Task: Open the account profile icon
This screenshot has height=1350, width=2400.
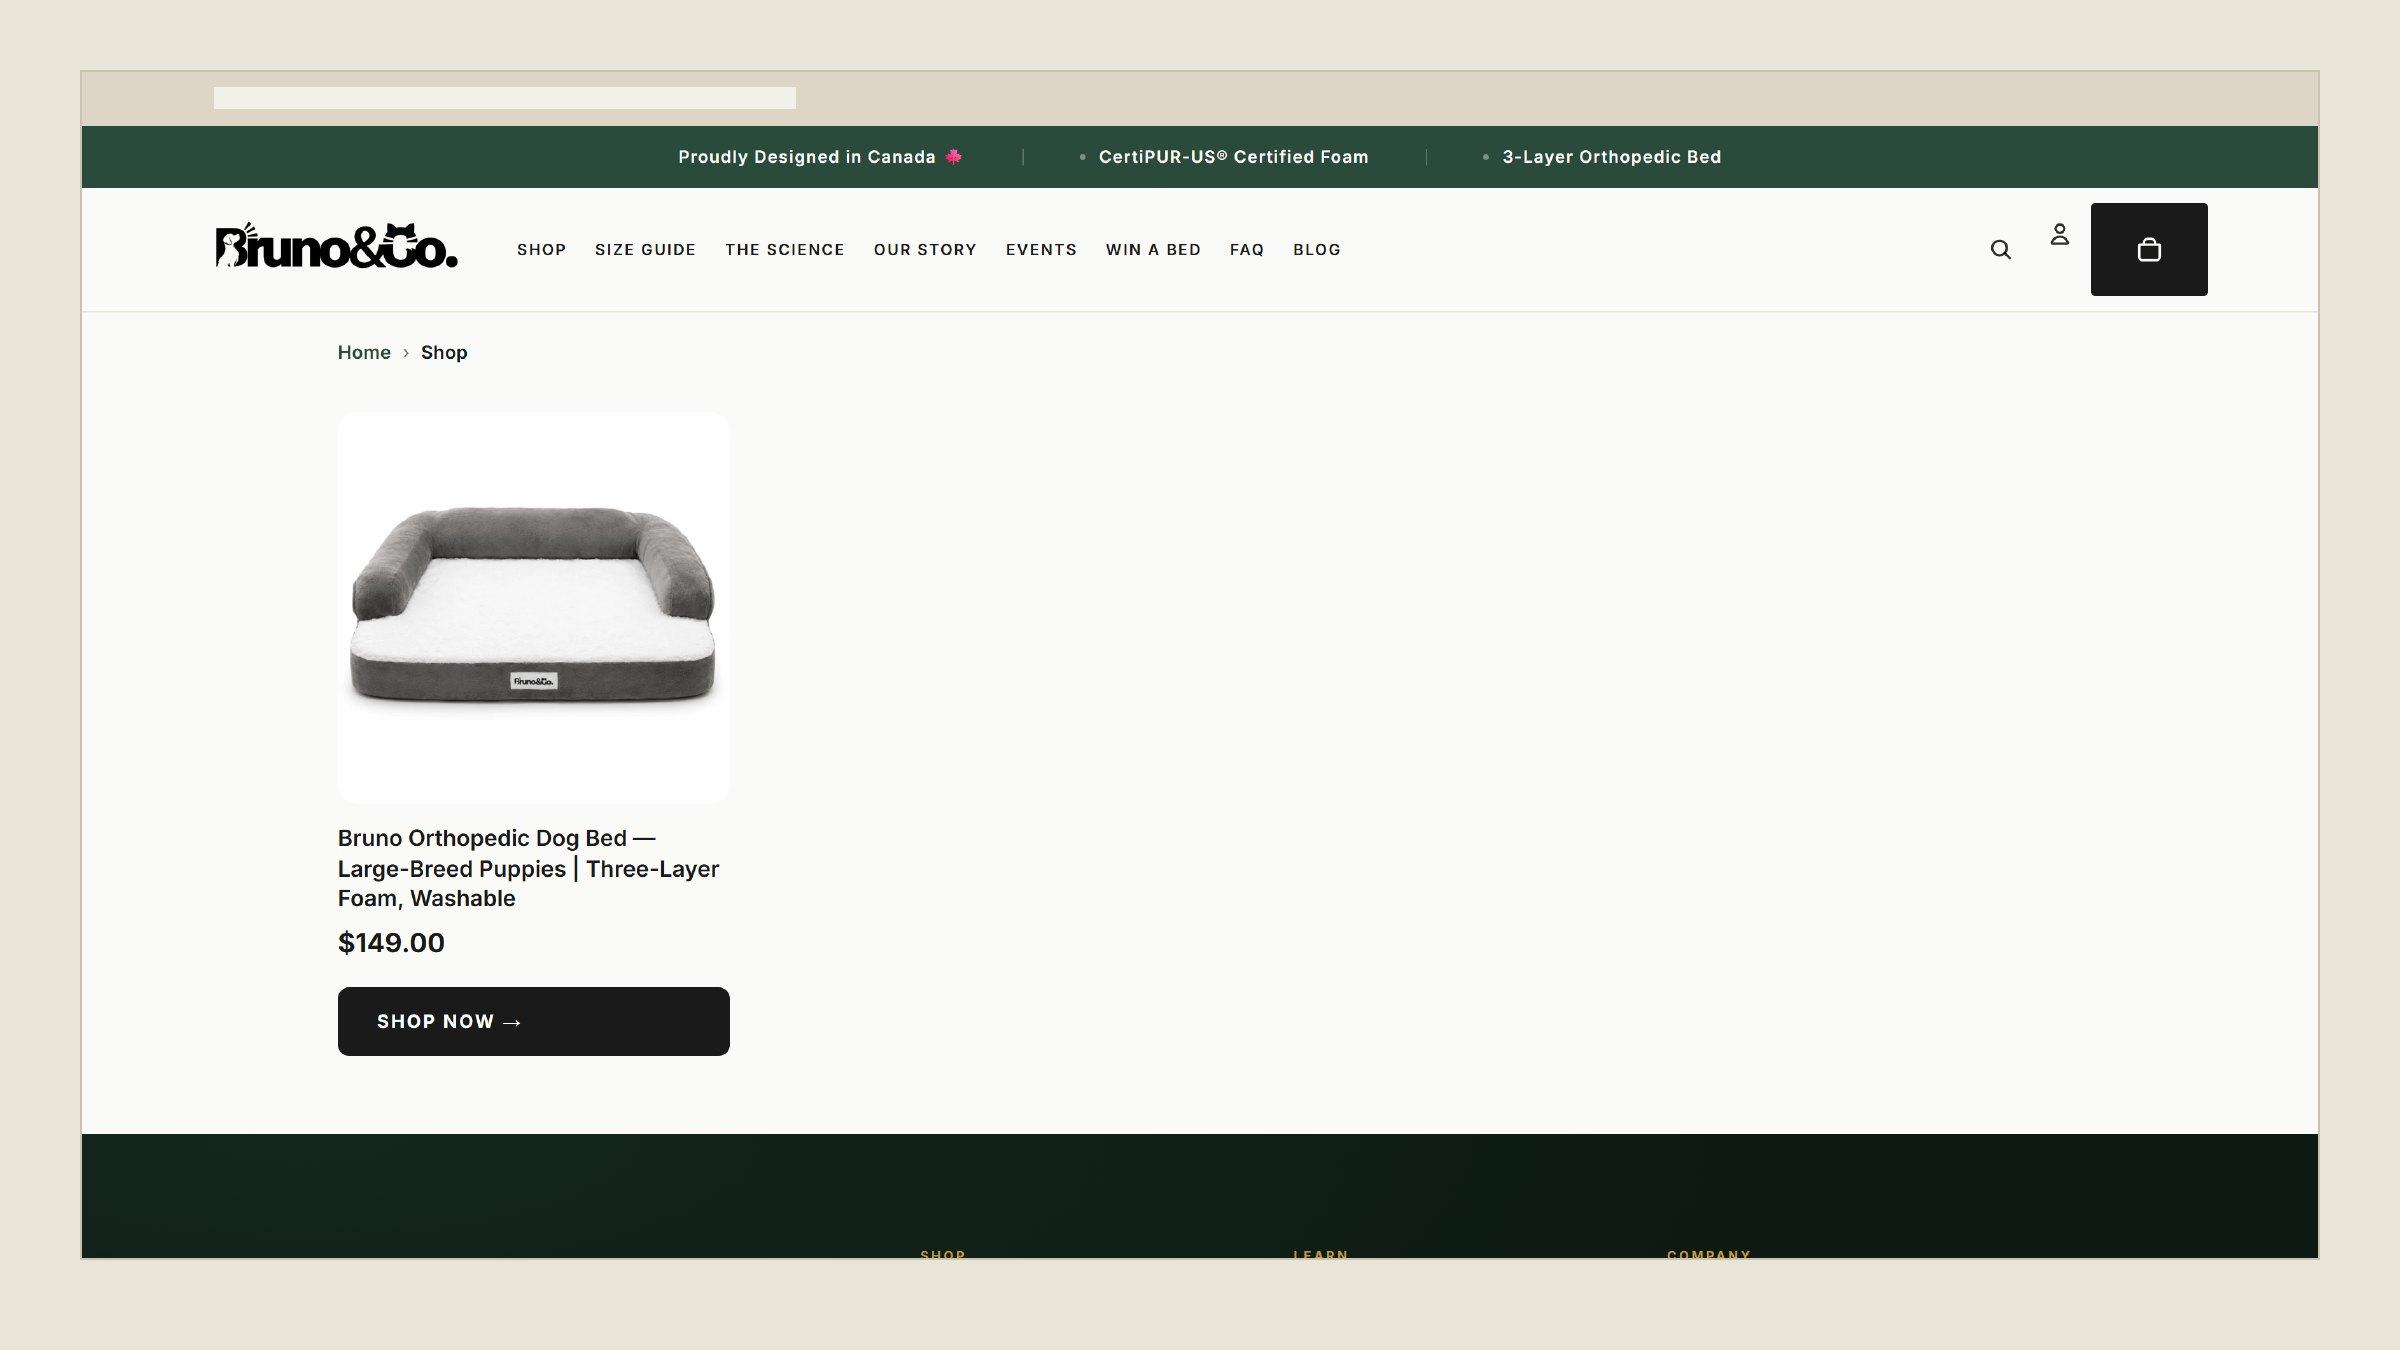Action: pos(2059,235)
